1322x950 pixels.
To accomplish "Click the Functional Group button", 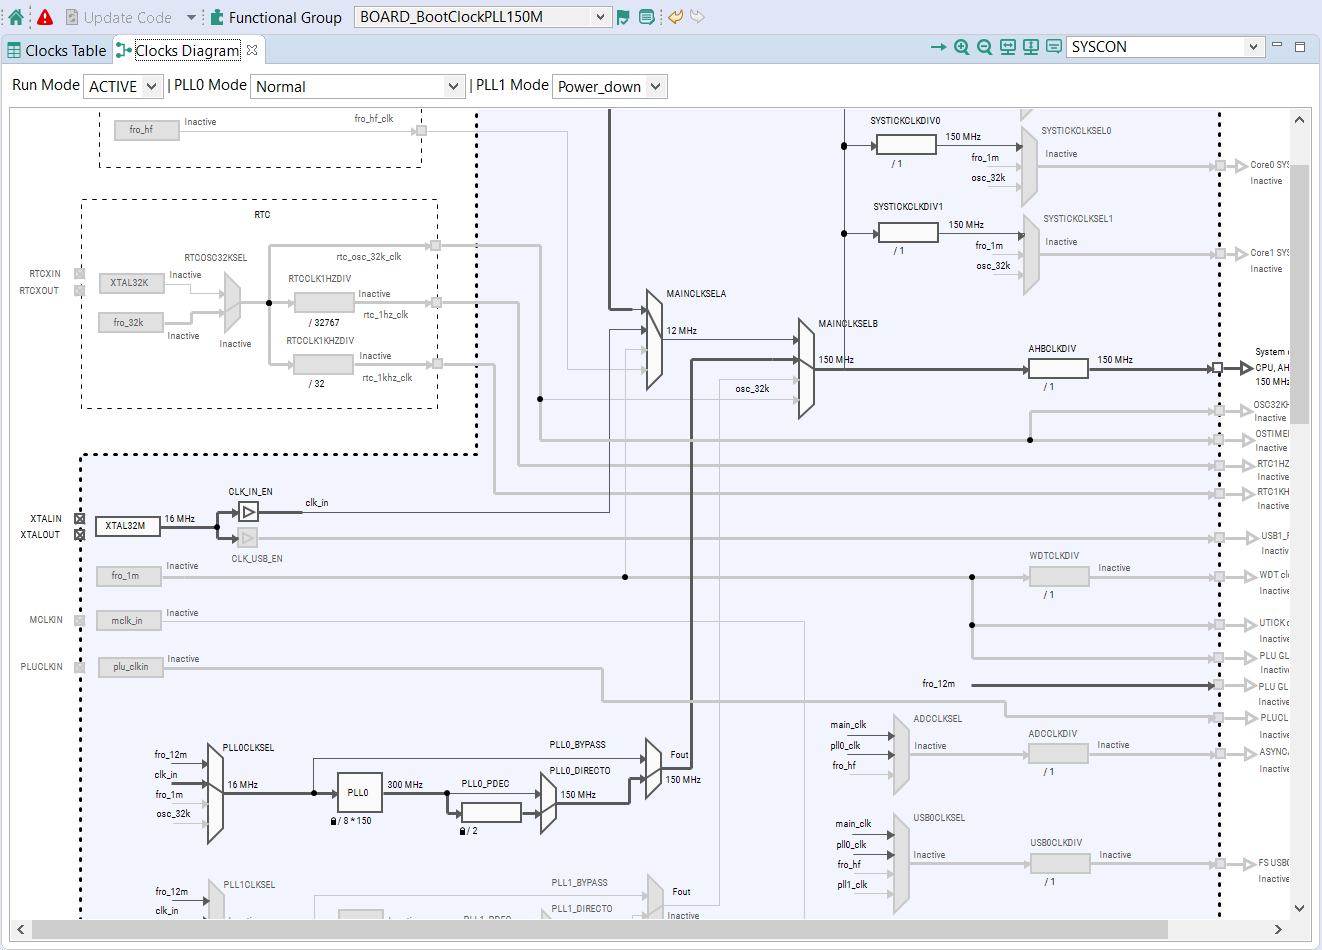I will (276, 17).
